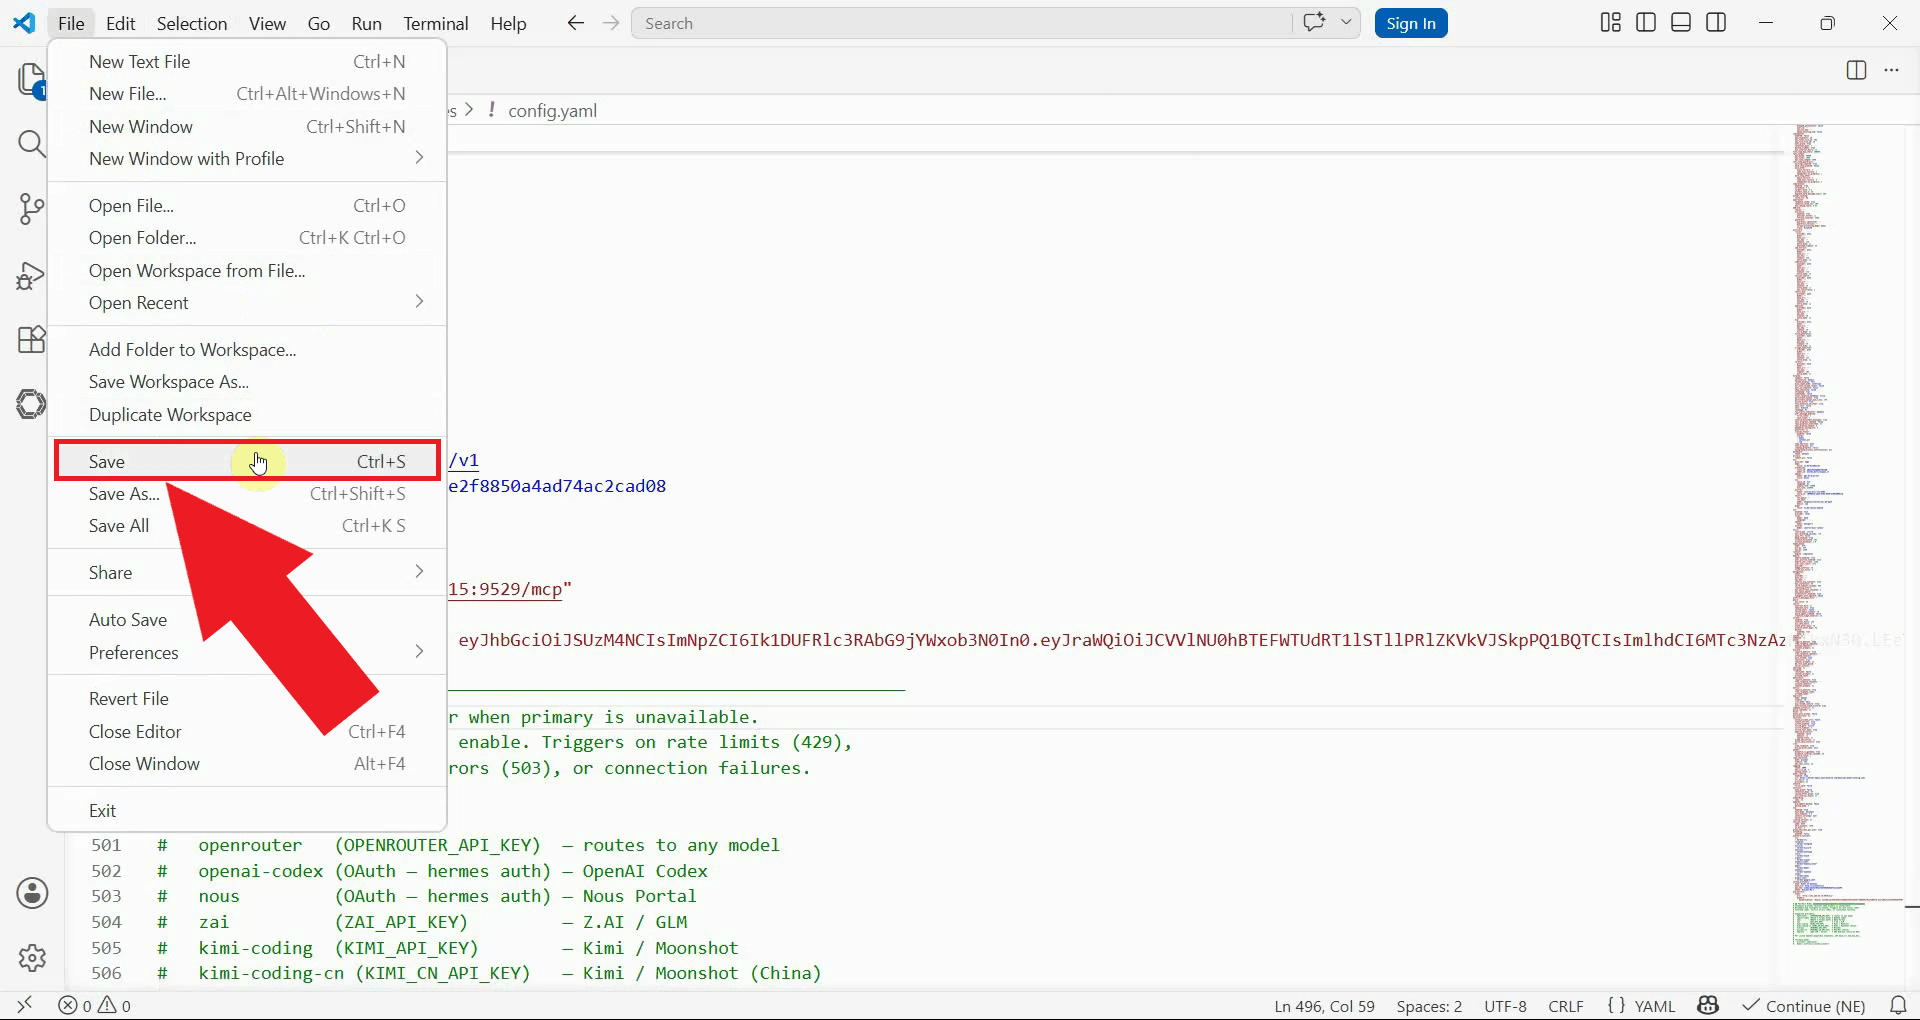Click line number 503 in gutter
This screenshot has width=1920, height=1020.
pyautogui.click(x=106, y=896)
